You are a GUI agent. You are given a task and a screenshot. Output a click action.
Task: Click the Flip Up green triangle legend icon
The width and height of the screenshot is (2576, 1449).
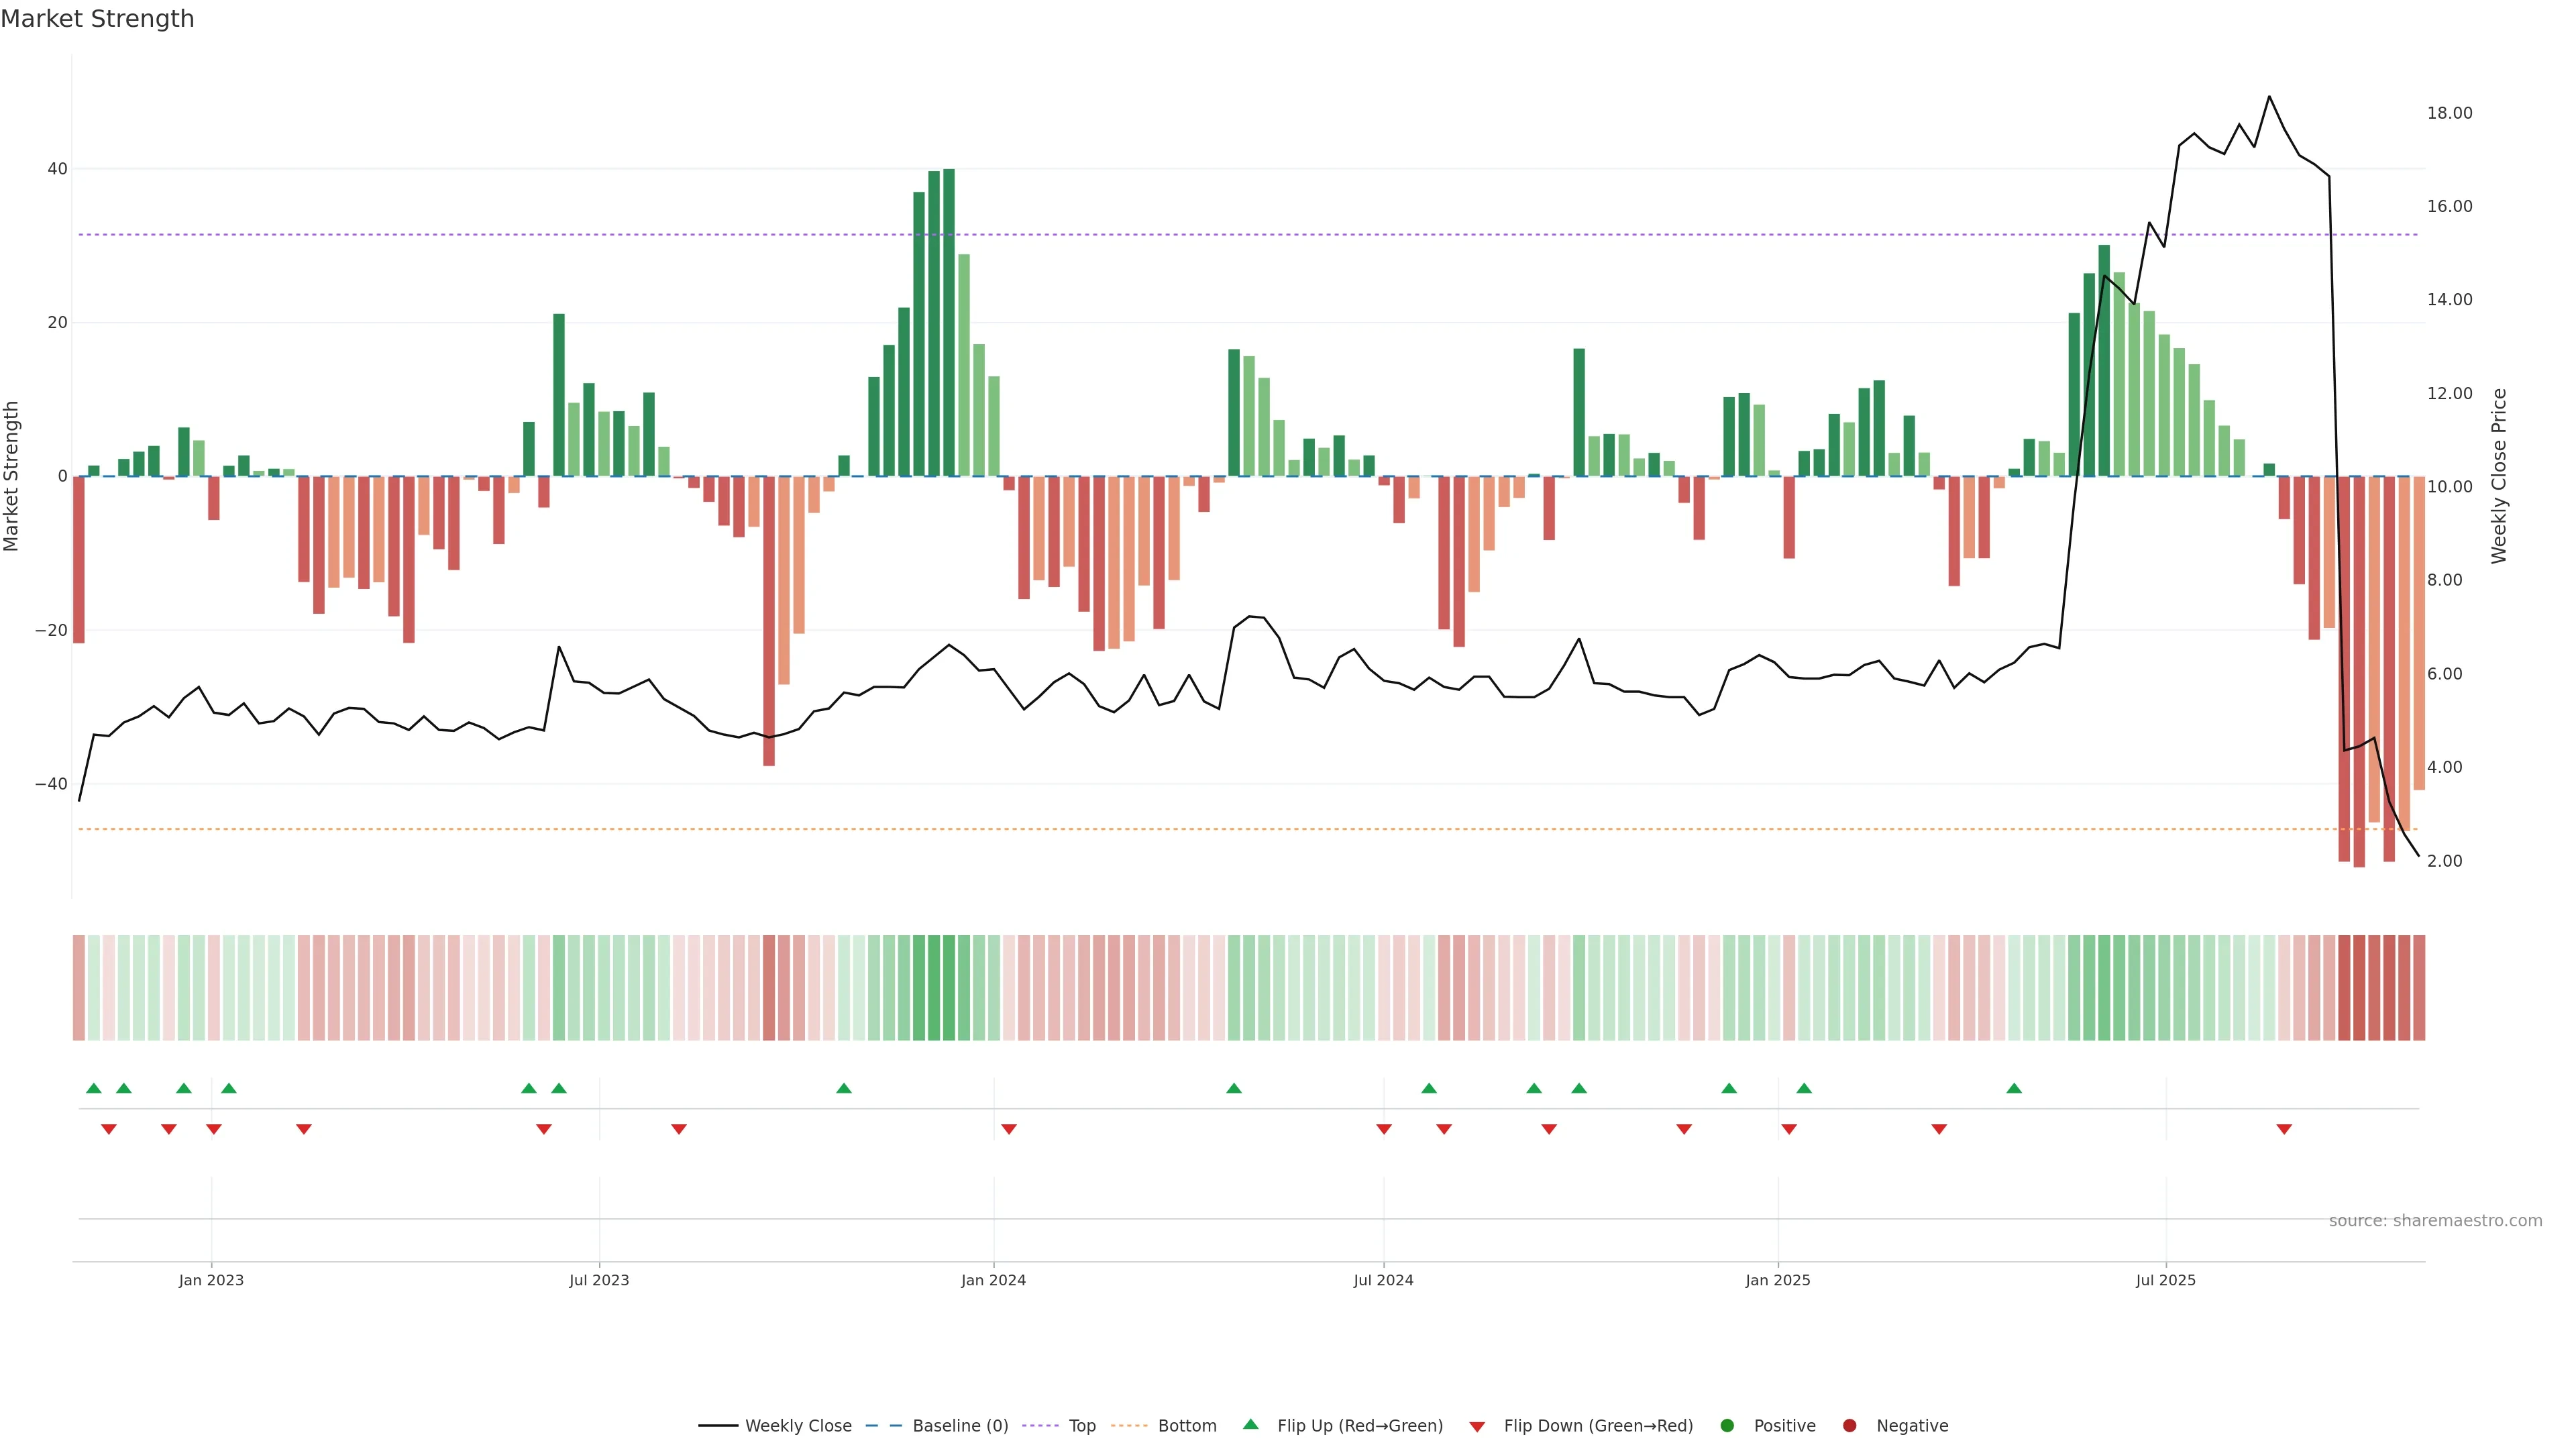coord(1250,1424)
